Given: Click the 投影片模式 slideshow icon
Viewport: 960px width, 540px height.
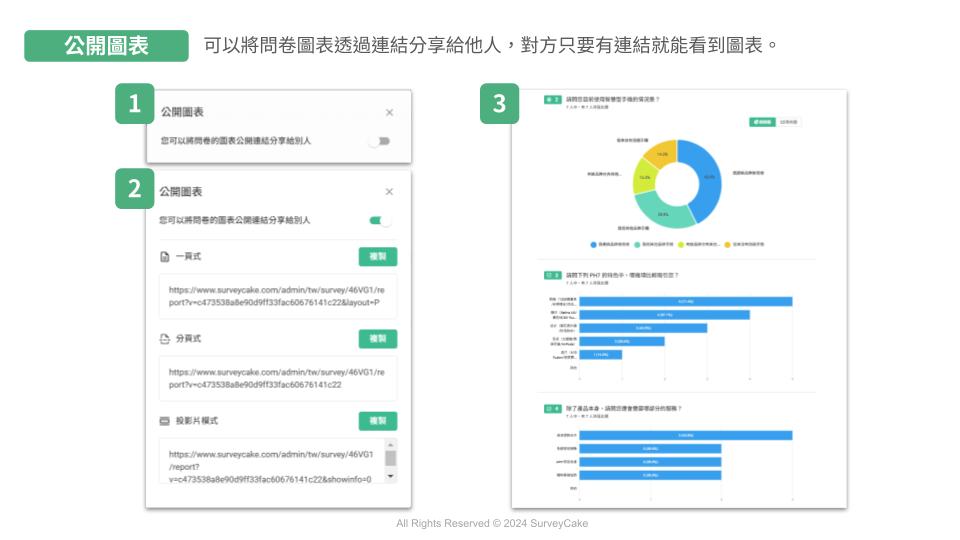Looking at the screenshot, I should [x=165, y=421].
